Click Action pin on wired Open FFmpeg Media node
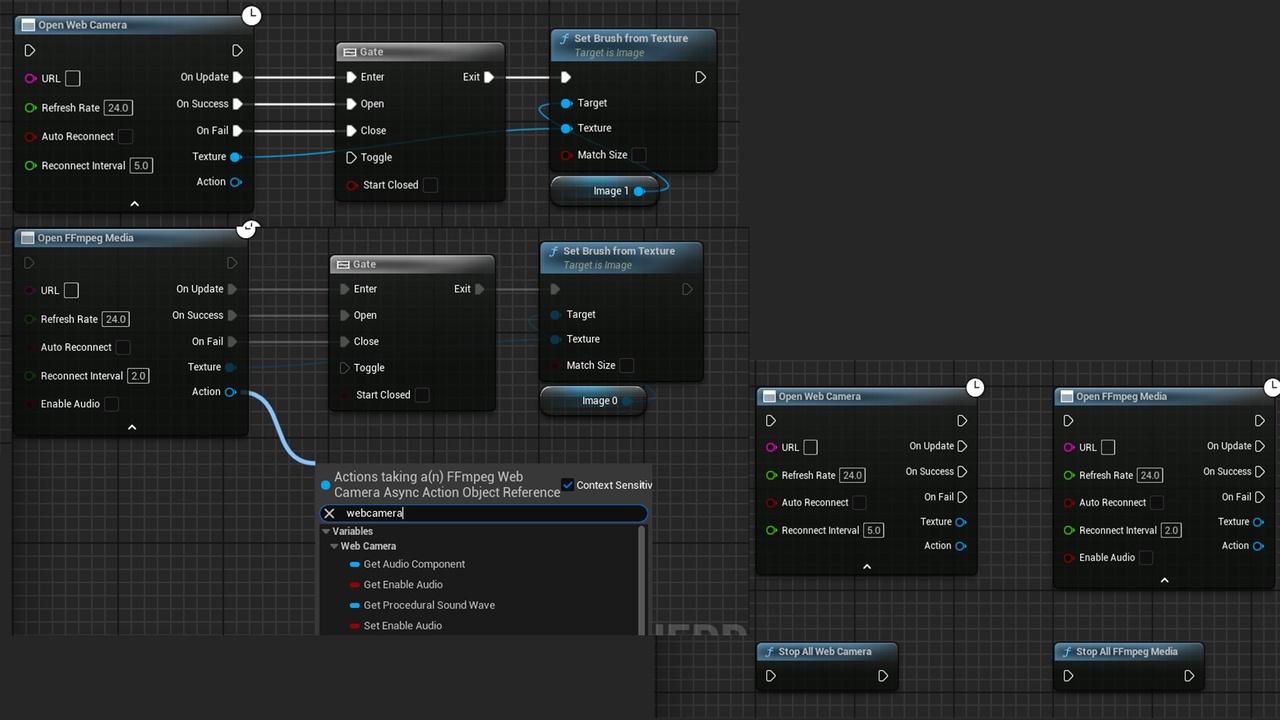The width and height of the screenshot is (1280, 720). 231,392
